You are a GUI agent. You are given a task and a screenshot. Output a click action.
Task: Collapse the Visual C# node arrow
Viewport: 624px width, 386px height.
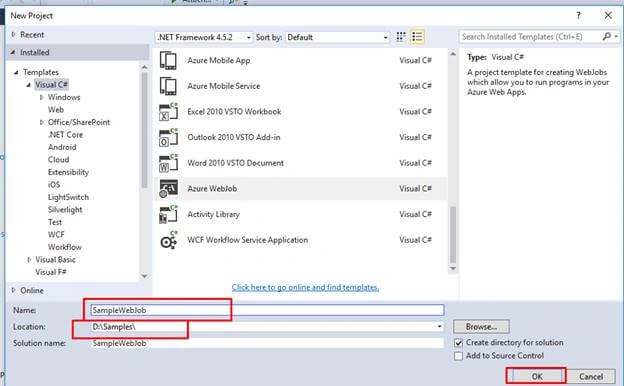(29, 85)
